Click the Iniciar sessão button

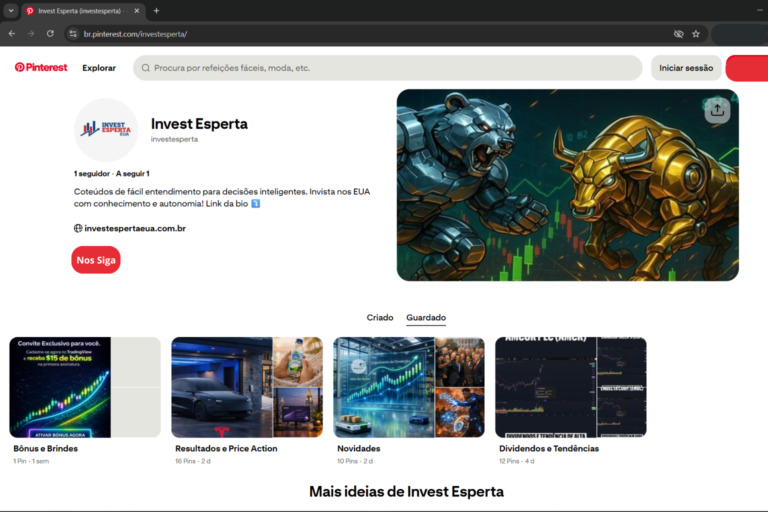coord(686,68)
